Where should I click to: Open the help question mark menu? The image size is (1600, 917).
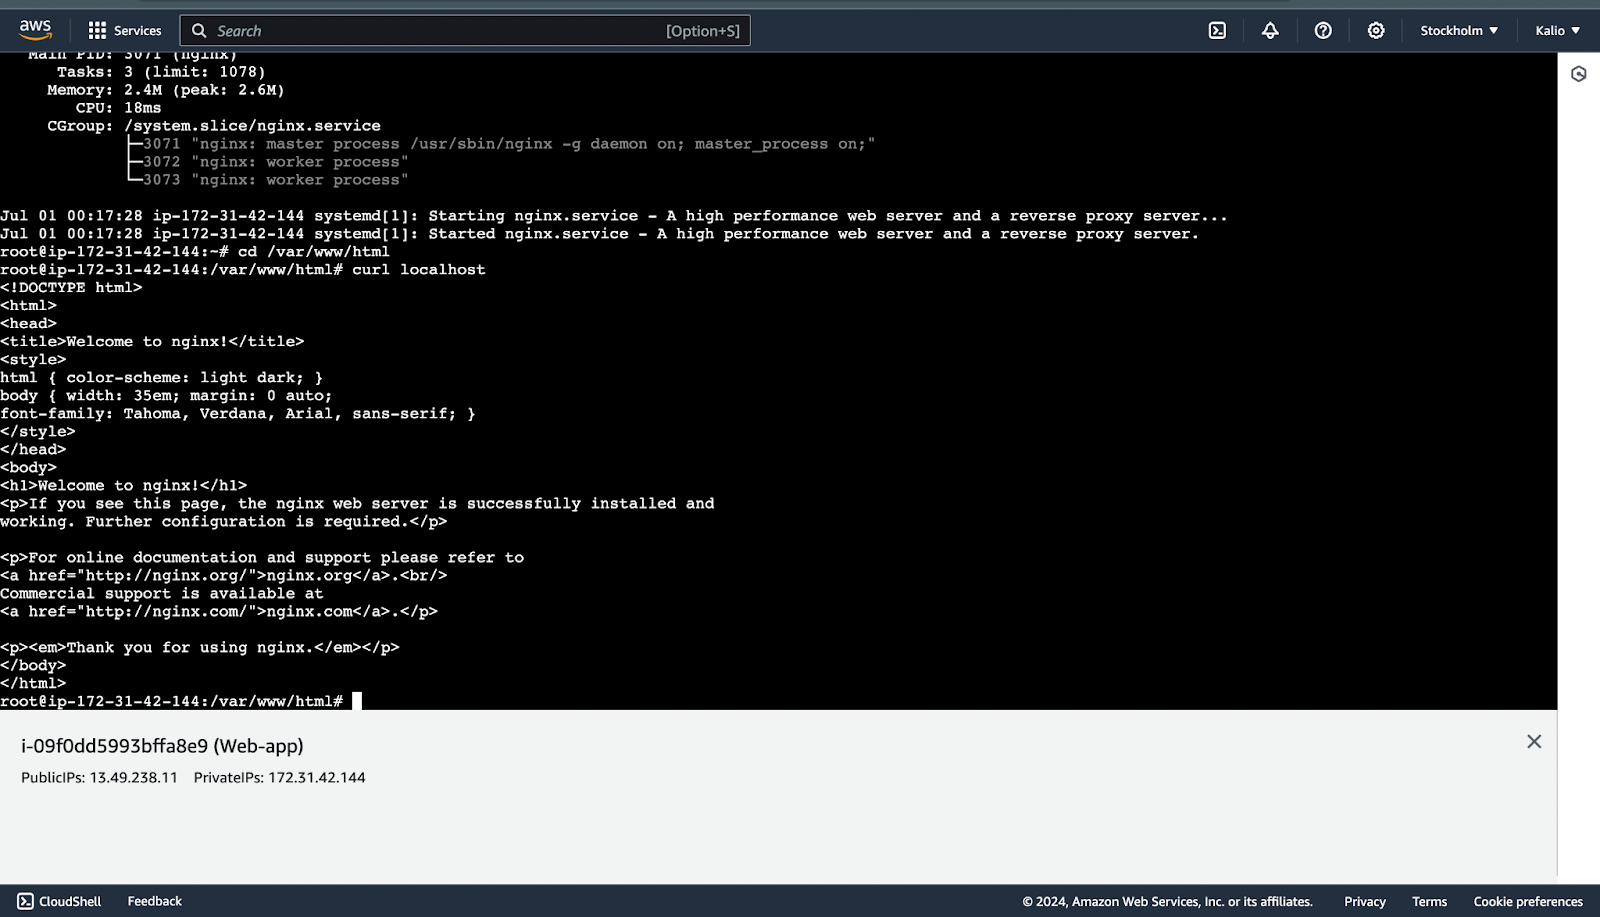point(1323,31)
